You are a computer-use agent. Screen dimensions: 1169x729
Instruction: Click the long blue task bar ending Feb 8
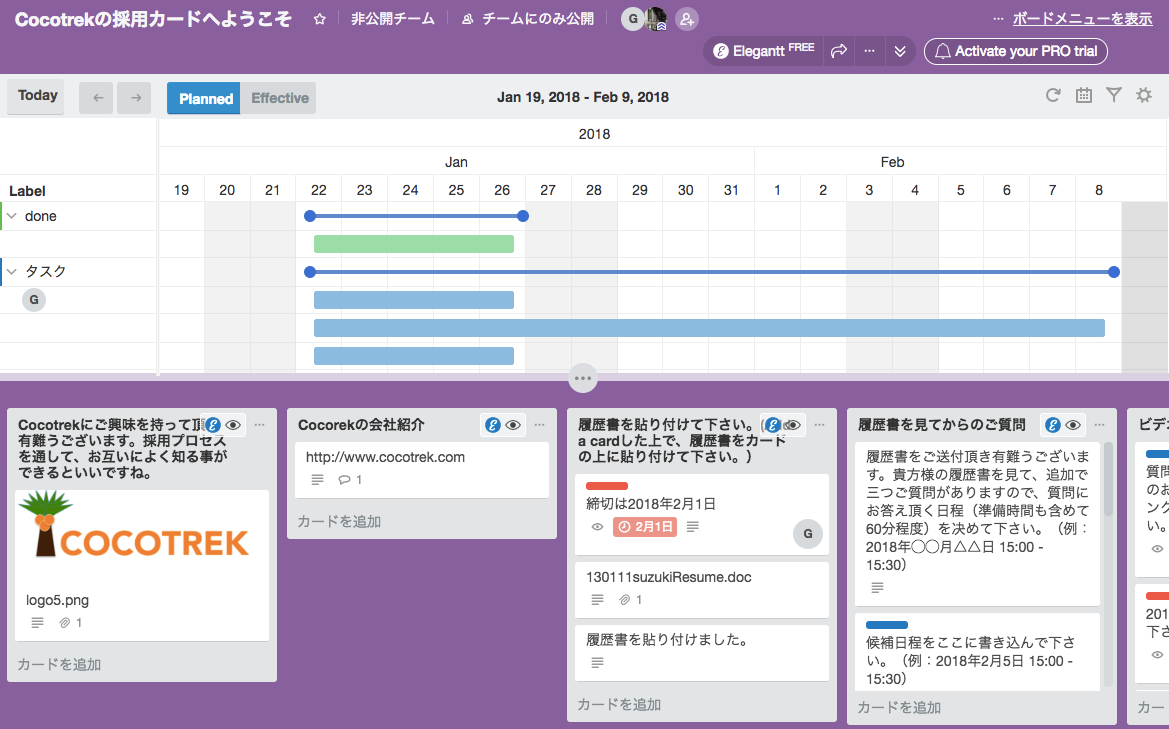[x=709, y=328]
